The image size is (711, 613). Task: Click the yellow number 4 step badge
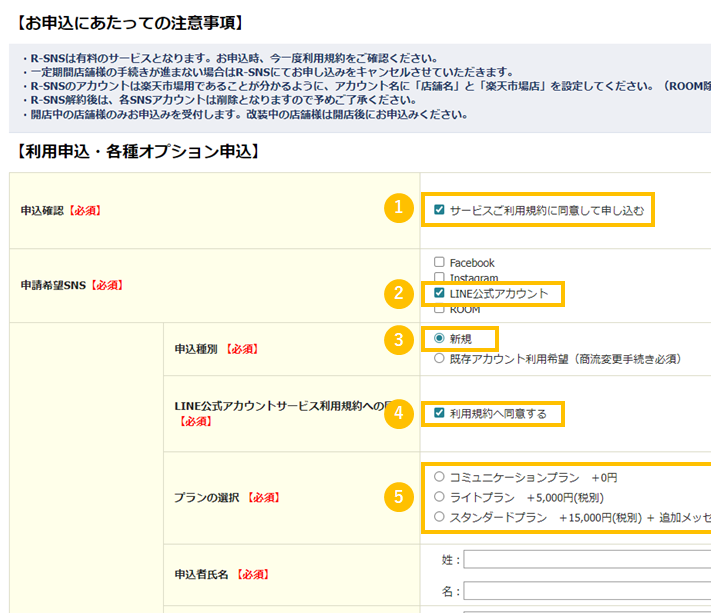tap(398, 412)
